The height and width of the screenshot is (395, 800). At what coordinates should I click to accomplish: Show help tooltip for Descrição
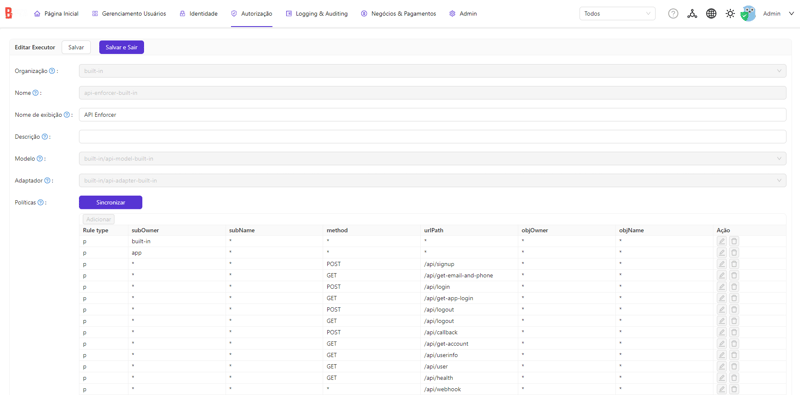tap(44, 137)
